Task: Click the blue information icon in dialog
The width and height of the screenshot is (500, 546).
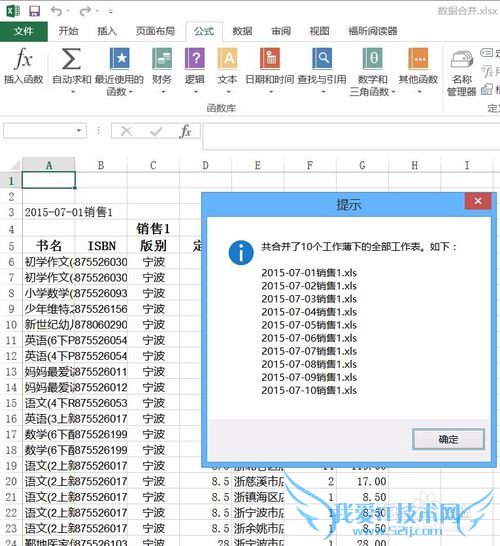Action: point(241,252)
